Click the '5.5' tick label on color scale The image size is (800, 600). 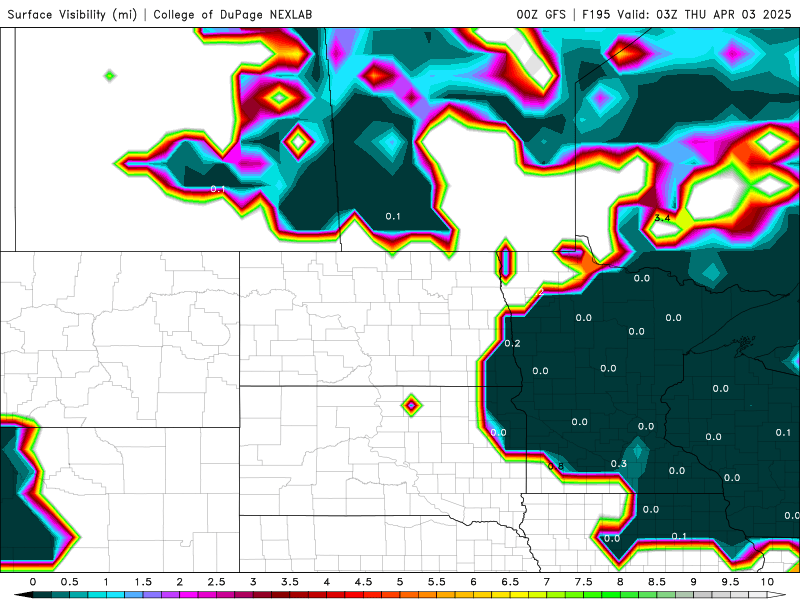pyautogui.click(x=437, y=582)
